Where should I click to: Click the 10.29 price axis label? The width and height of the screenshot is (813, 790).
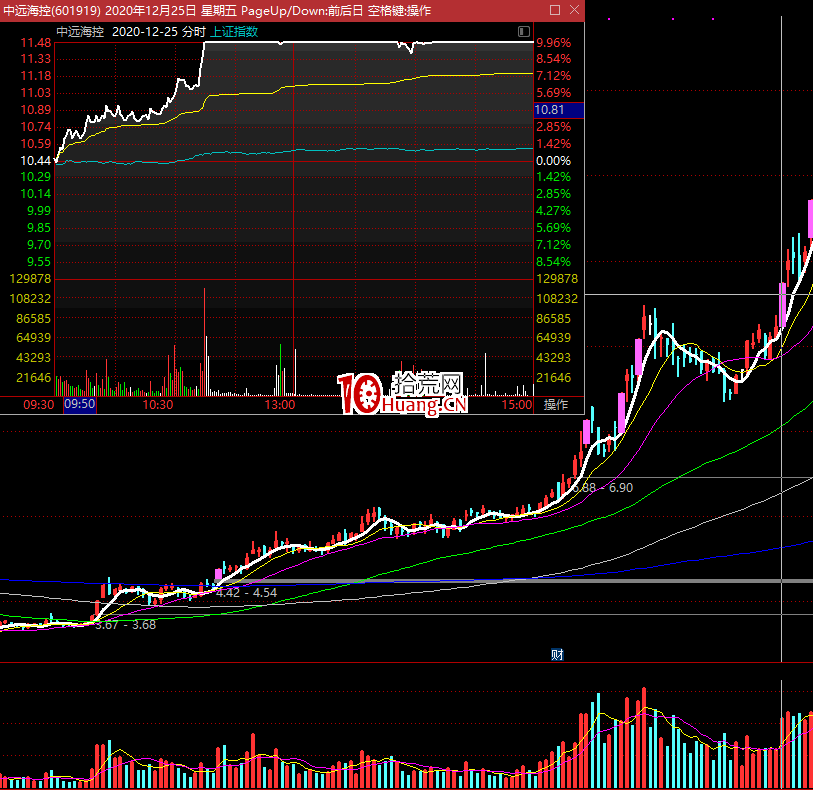coord(36,177)
